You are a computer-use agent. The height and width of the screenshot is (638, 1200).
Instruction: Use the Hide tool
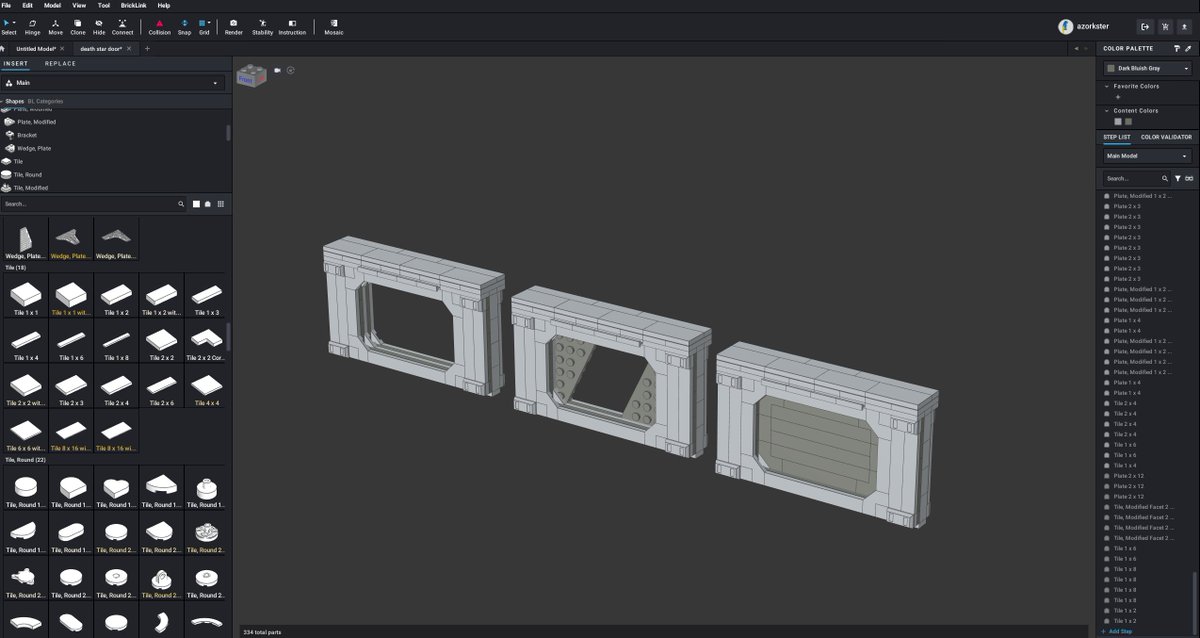click(x=99, y=26)
